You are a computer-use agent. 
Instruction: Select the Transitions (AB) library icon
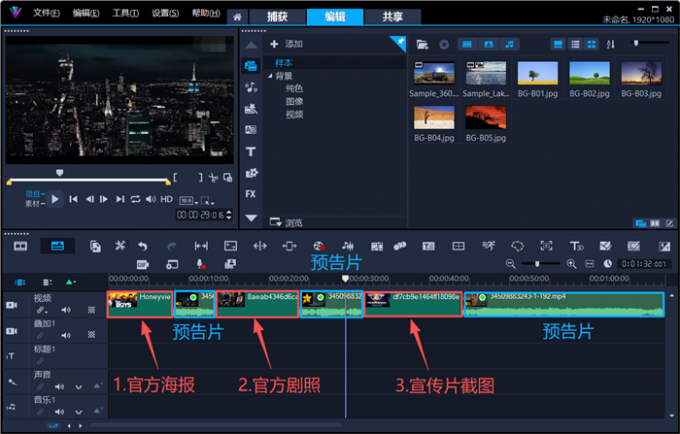(251, 130)
